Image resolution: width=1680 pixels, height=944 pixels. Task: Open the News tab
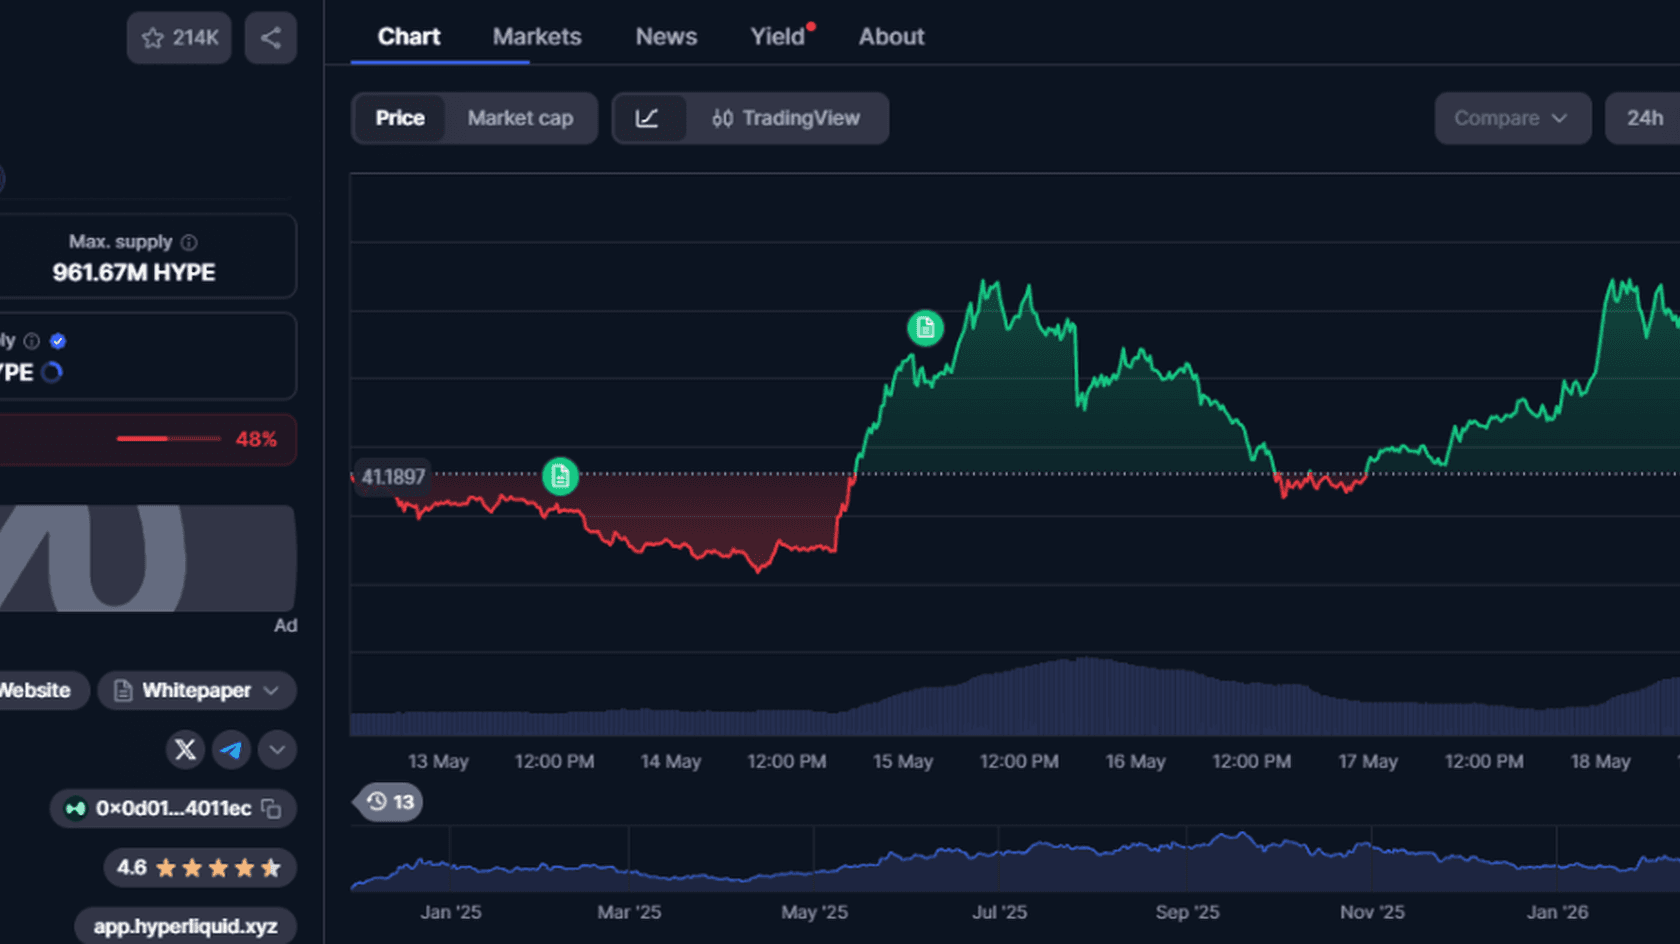666,36
